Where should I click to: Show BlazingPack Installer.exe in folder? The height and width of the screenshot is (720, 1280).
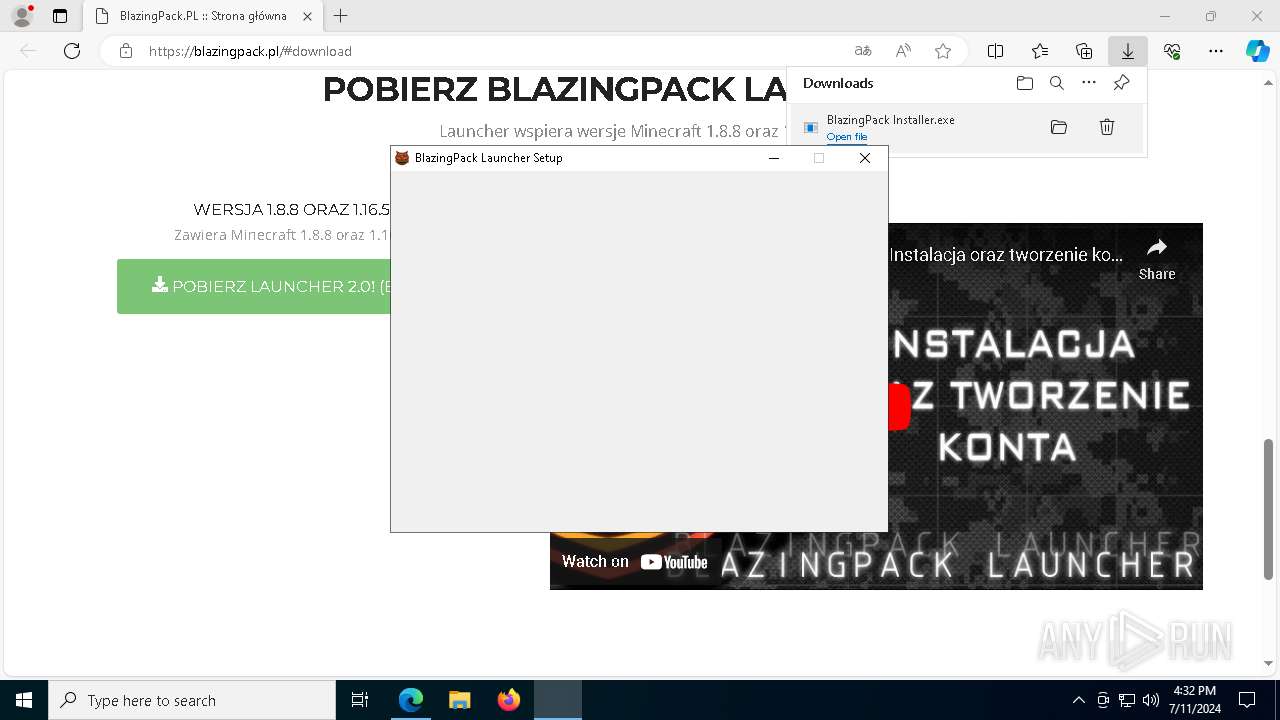1059,127
